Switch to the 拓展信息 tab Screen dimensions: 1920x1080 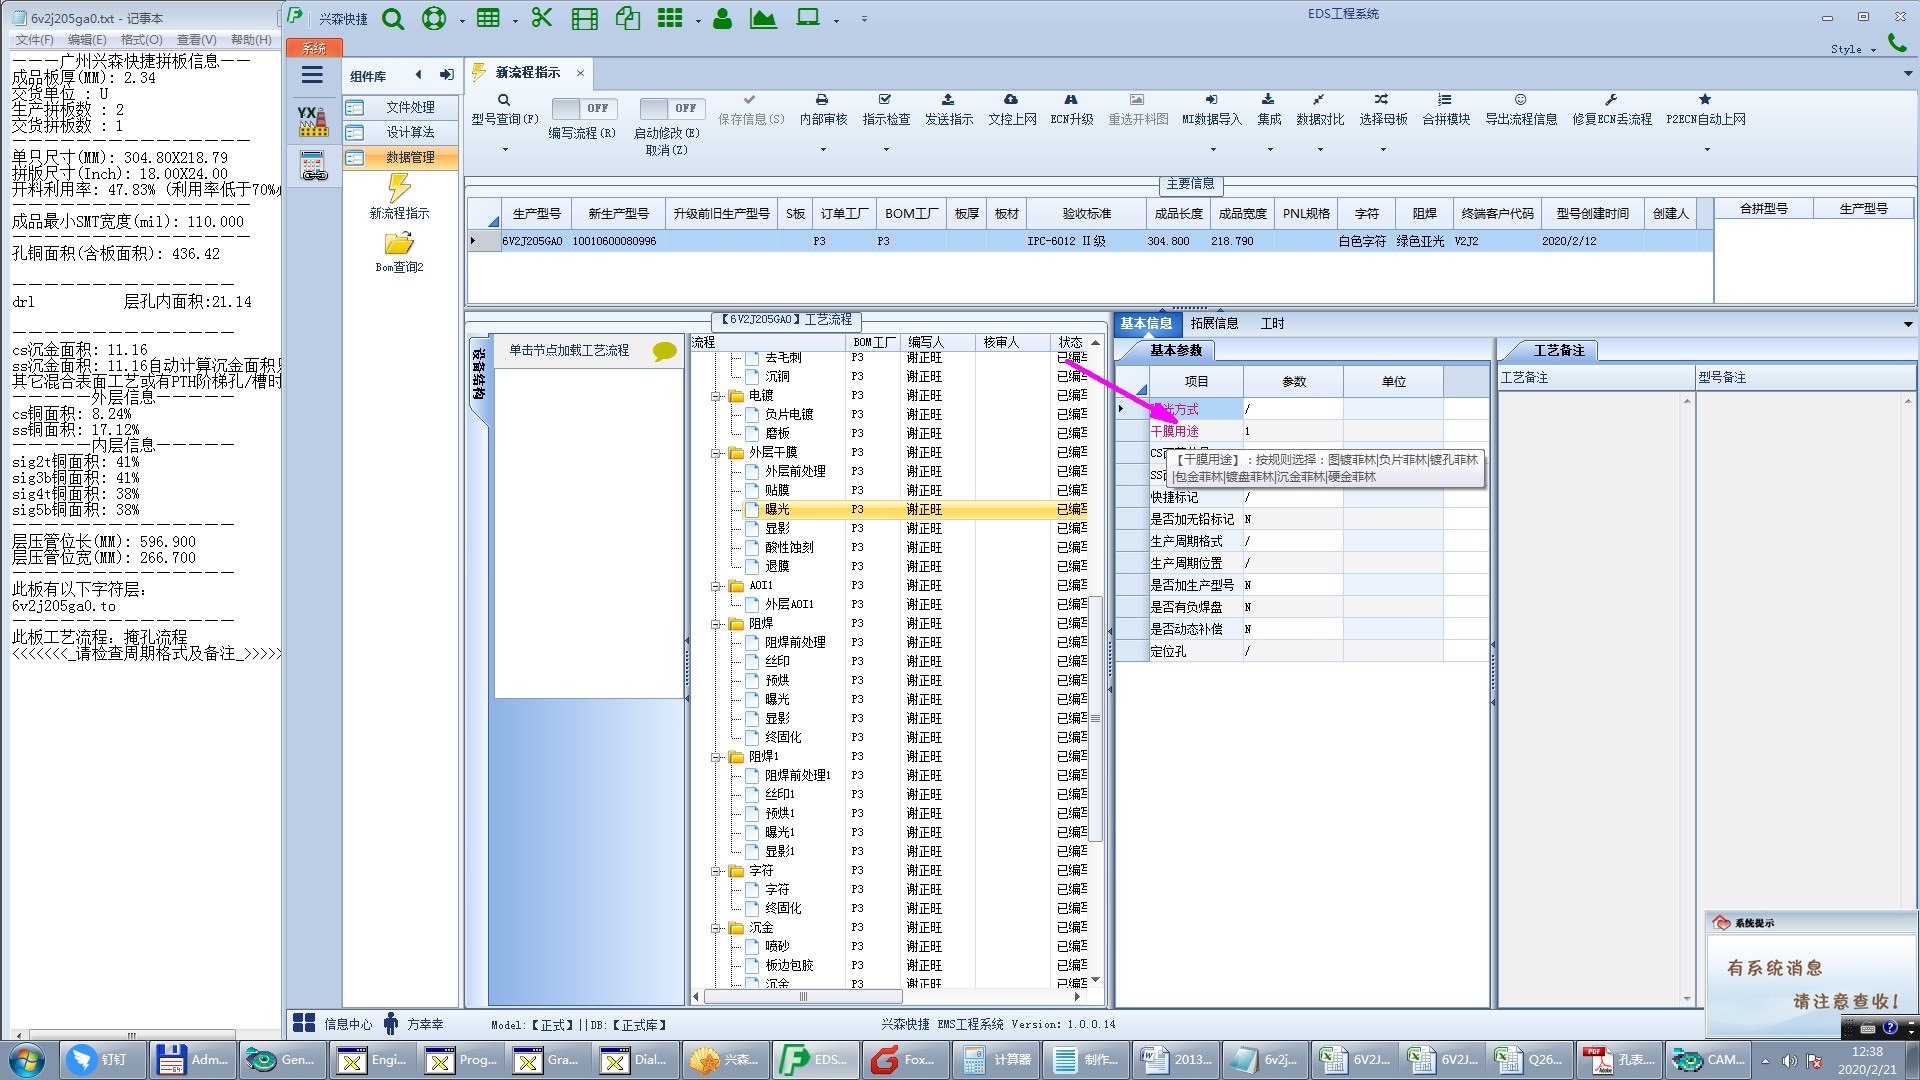pos(1213,323)
